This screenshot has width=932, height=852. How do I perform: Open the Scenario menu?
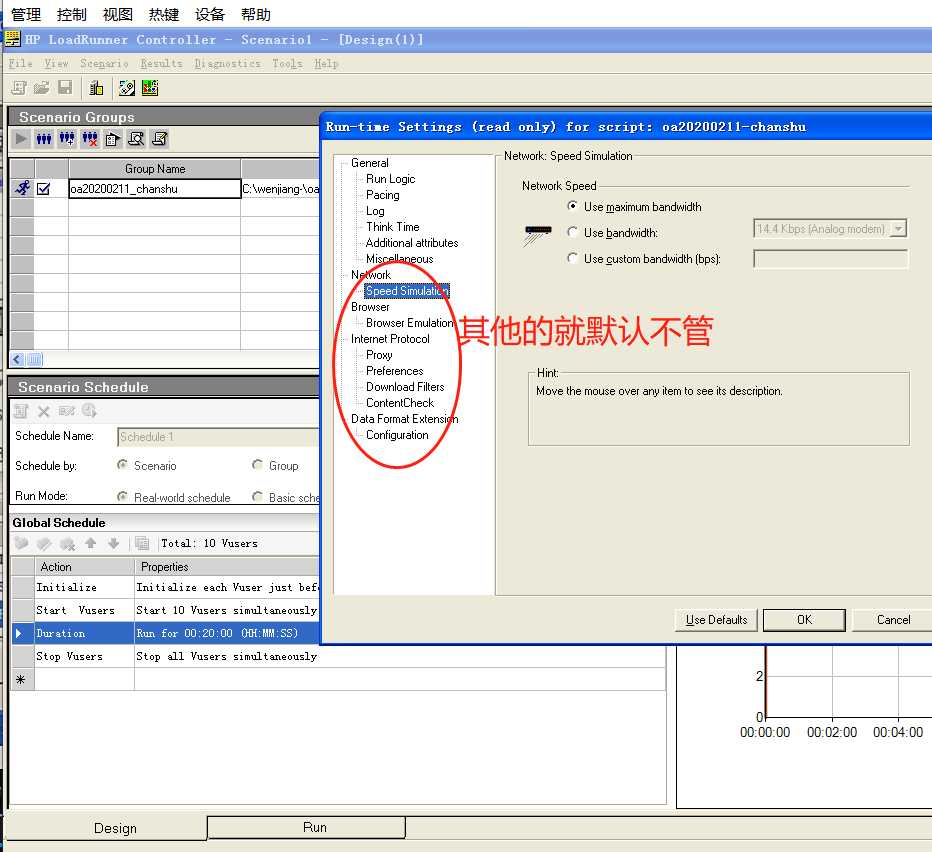click(104, 63)
